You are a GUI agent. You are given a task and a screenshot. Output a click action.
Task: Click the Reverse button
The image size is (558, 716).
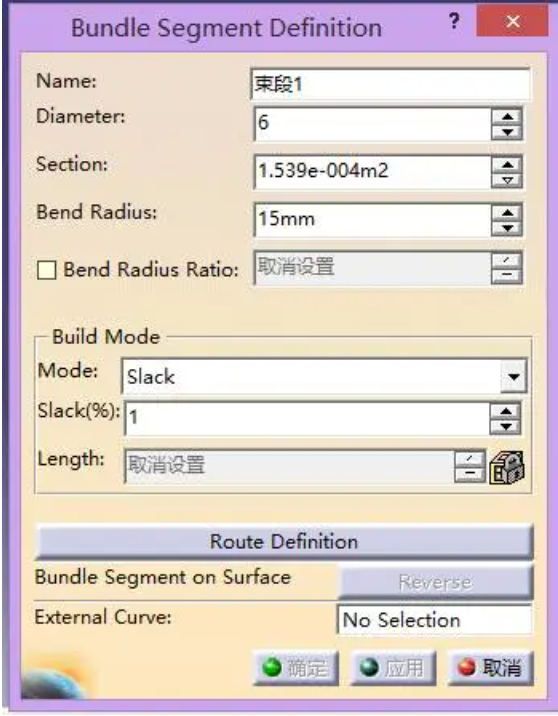tap(435, 582)
